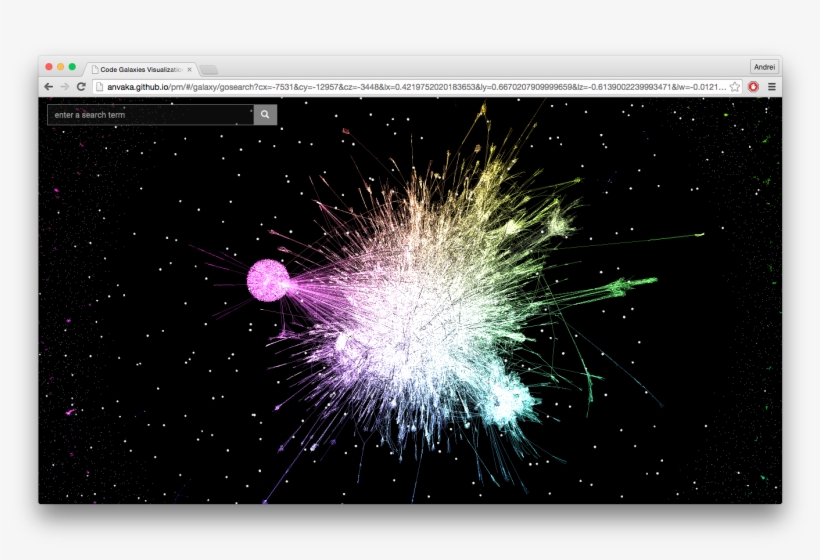
Task: Click the browser back arrow
Action: [49, 87]
